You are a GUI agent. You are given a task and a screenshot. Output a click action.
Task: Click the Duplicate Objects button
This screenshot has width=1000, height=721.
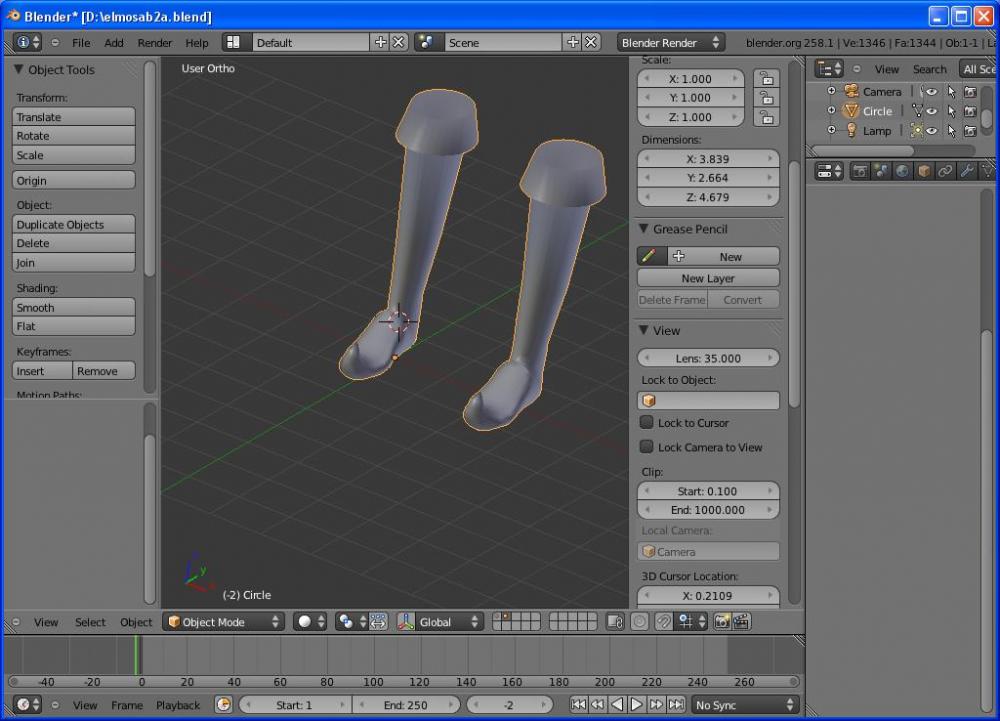click(x=74, y=225)
